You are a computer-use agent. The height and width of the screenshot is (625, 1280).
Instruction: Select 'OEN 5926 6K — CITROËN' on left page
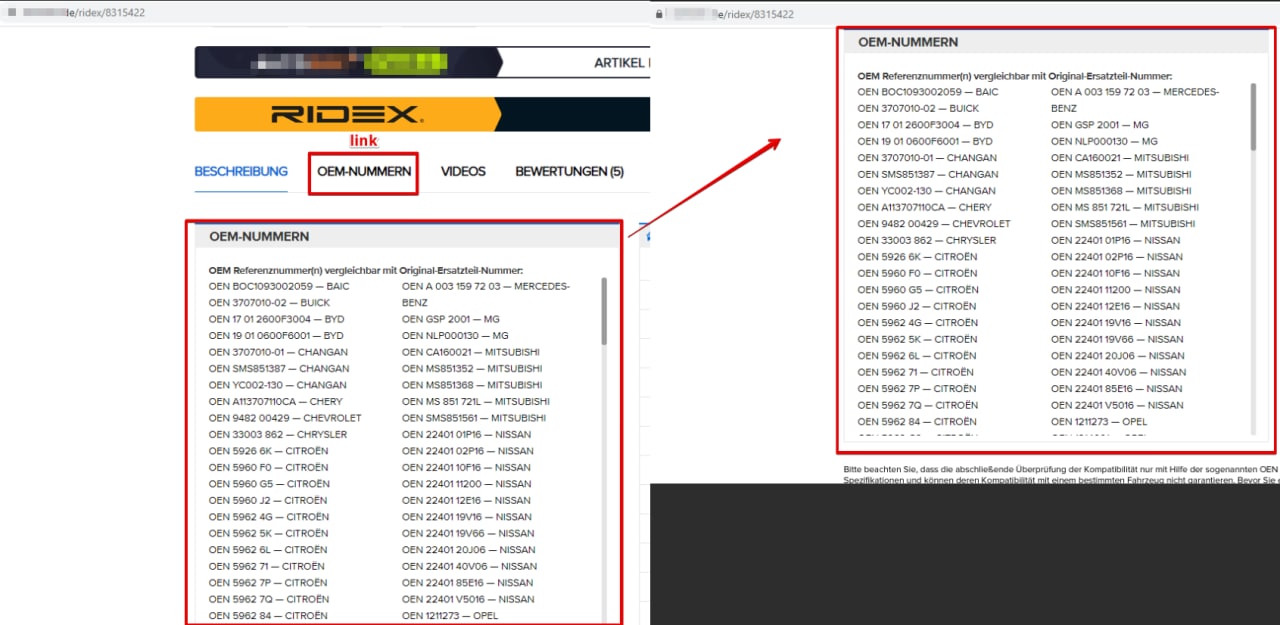pyautogui.click(x=268, y=451)
